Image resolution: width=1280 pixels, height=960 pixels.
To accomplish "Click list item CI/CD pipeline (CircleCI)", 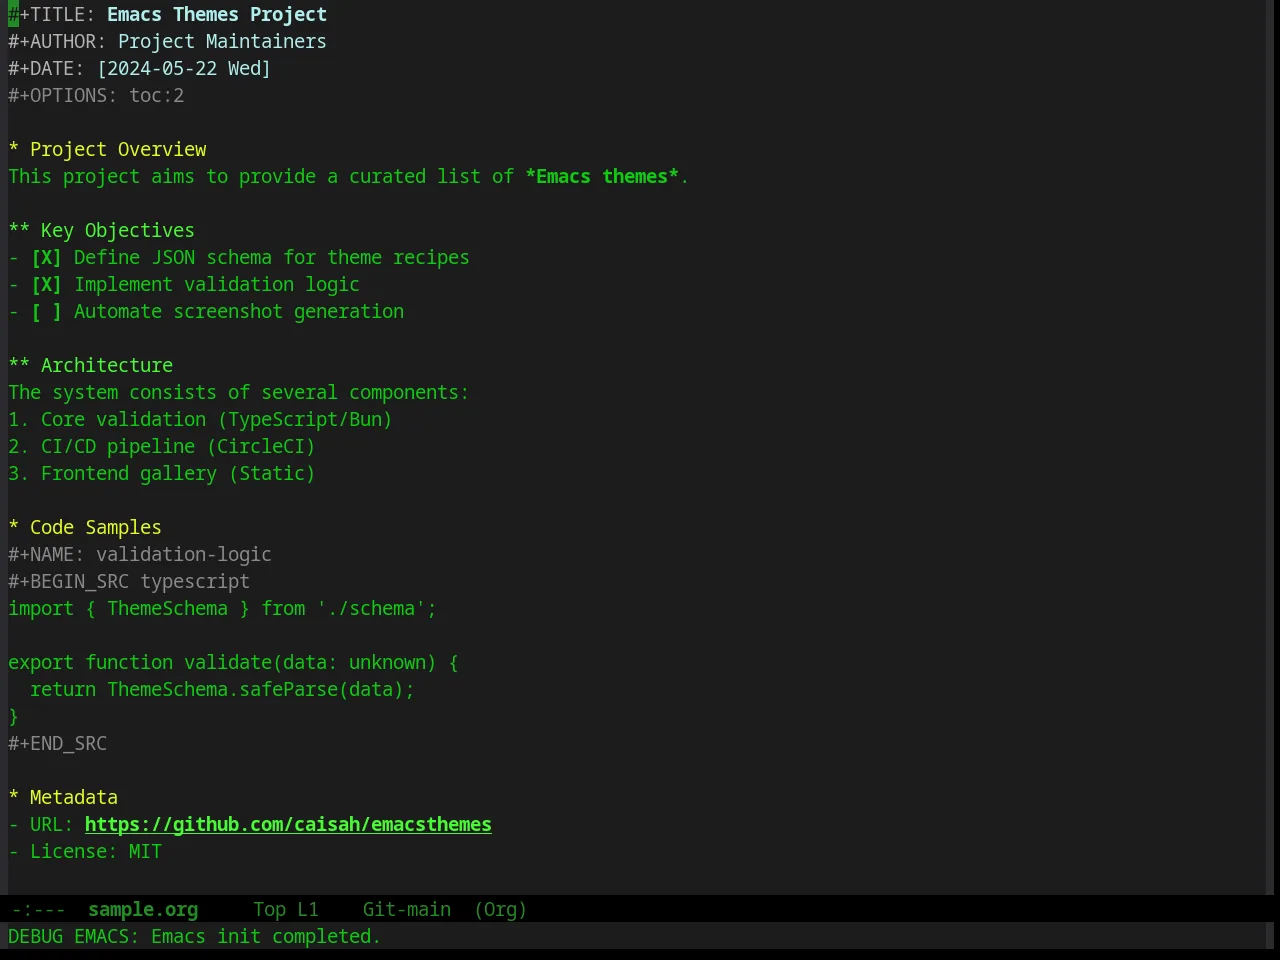I will tap(162, 447).
